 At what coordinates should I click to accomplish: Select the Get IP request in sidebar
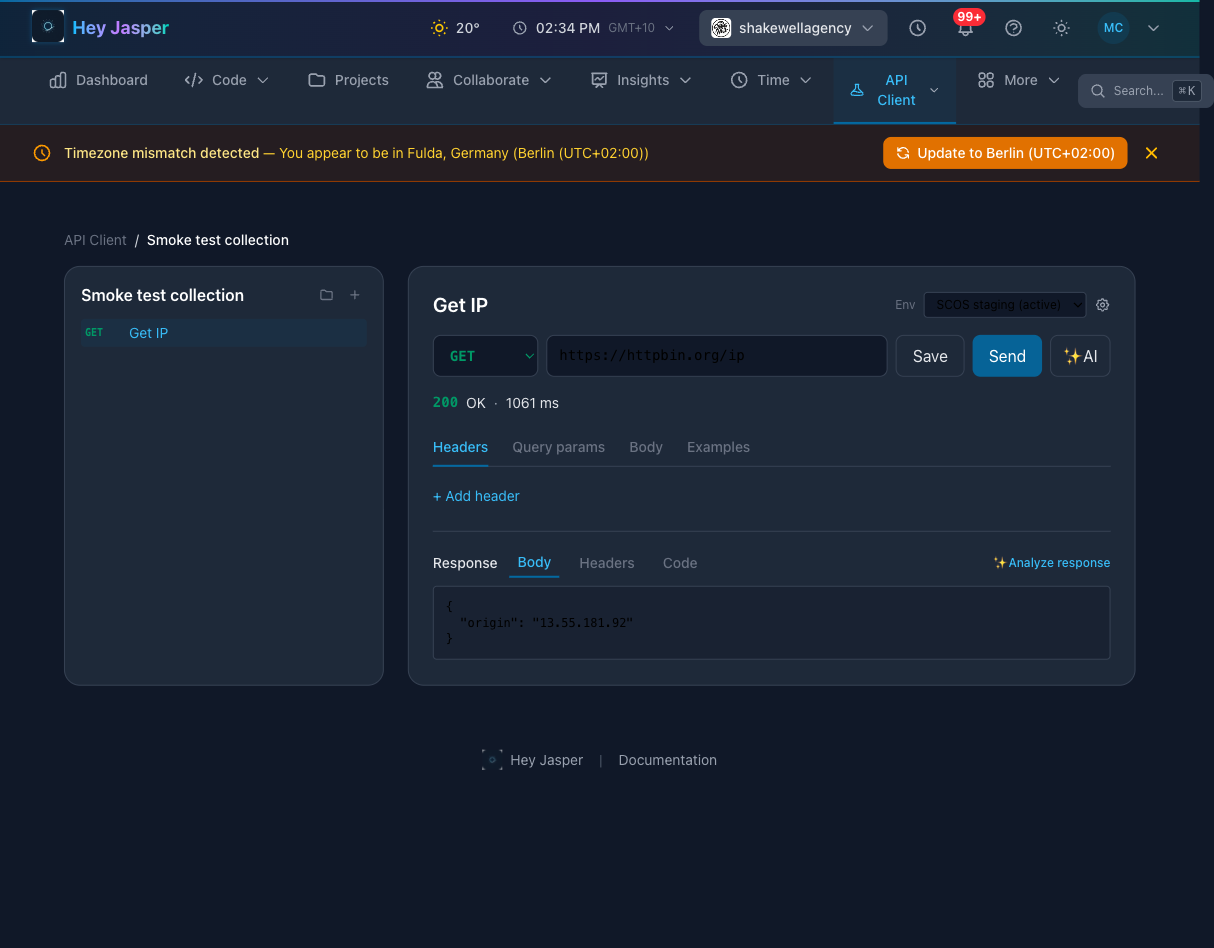(x=224, y=333)
